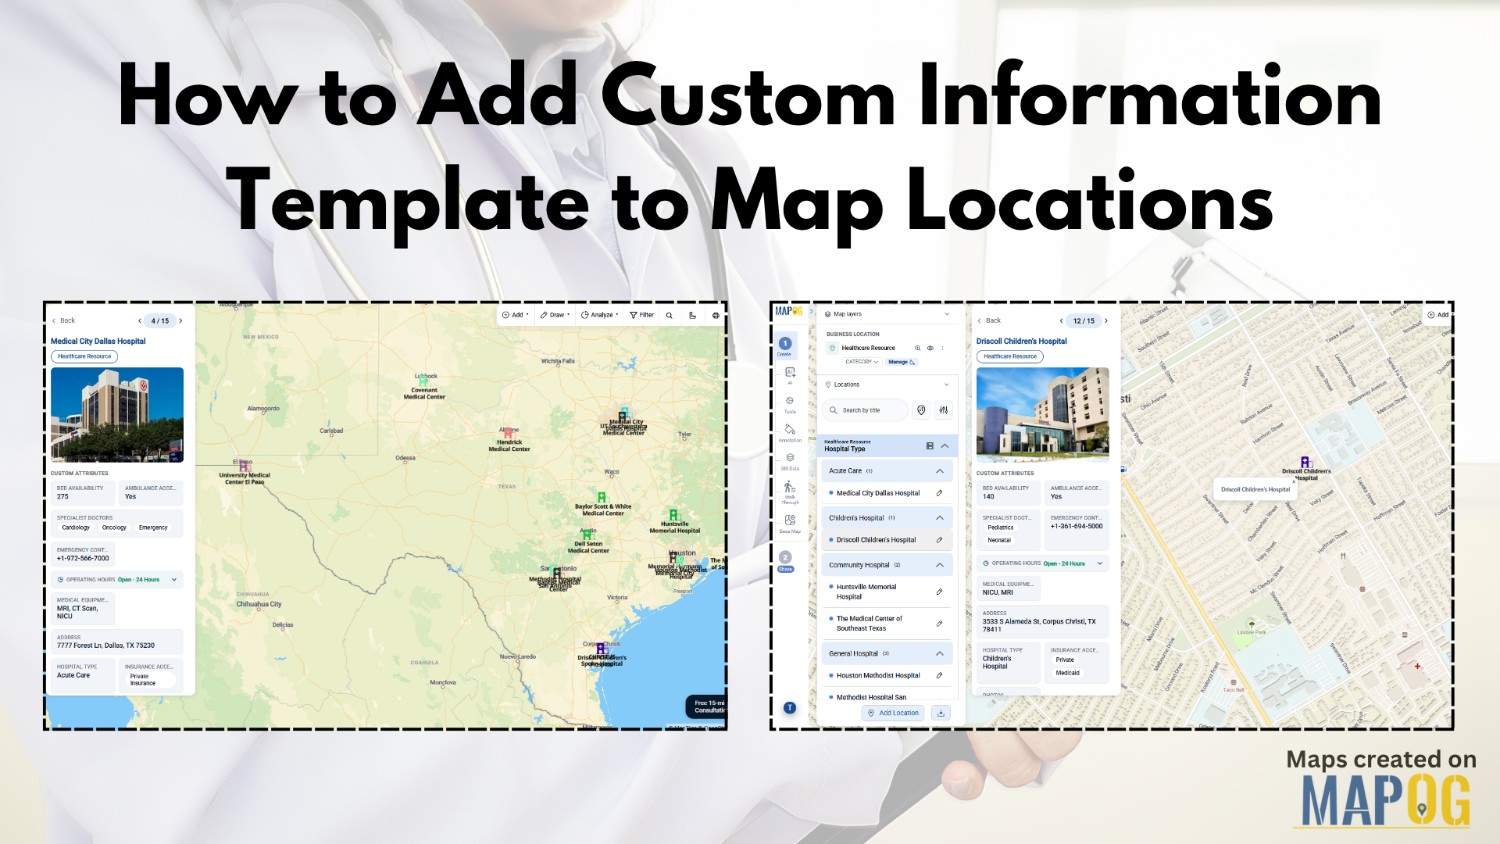Viewport: 1500px width, 844px height.
Task: Collapse the Community Hospital category
Action: [x=940, y=565]
